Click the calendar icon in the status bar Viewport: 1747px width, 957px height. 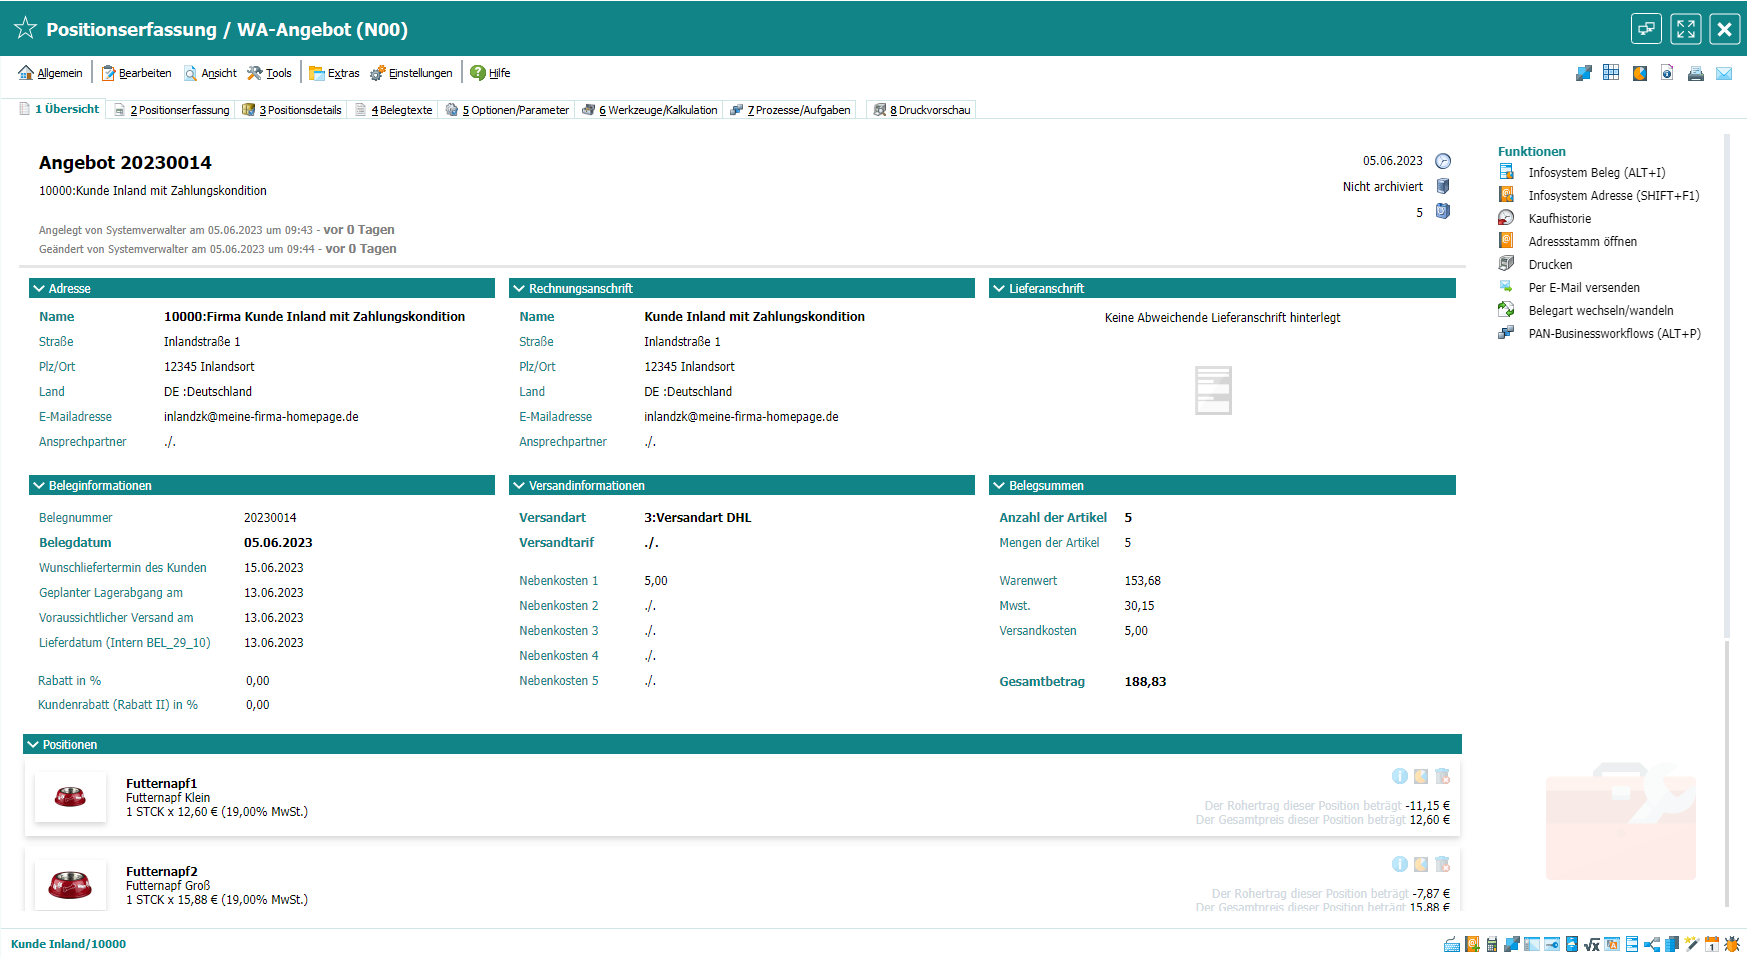tap(1712, 944)
